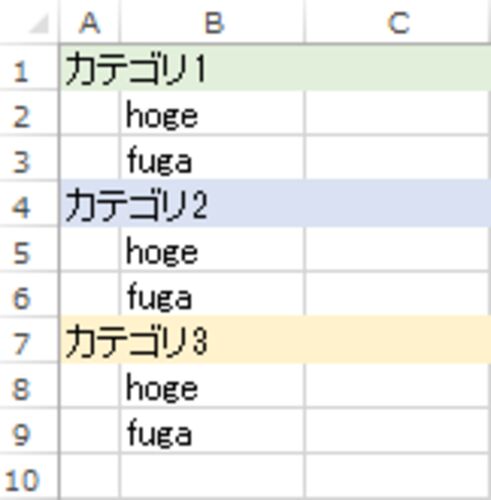
Task: Select the fuga cell in row 6
Action: point(212,295)
